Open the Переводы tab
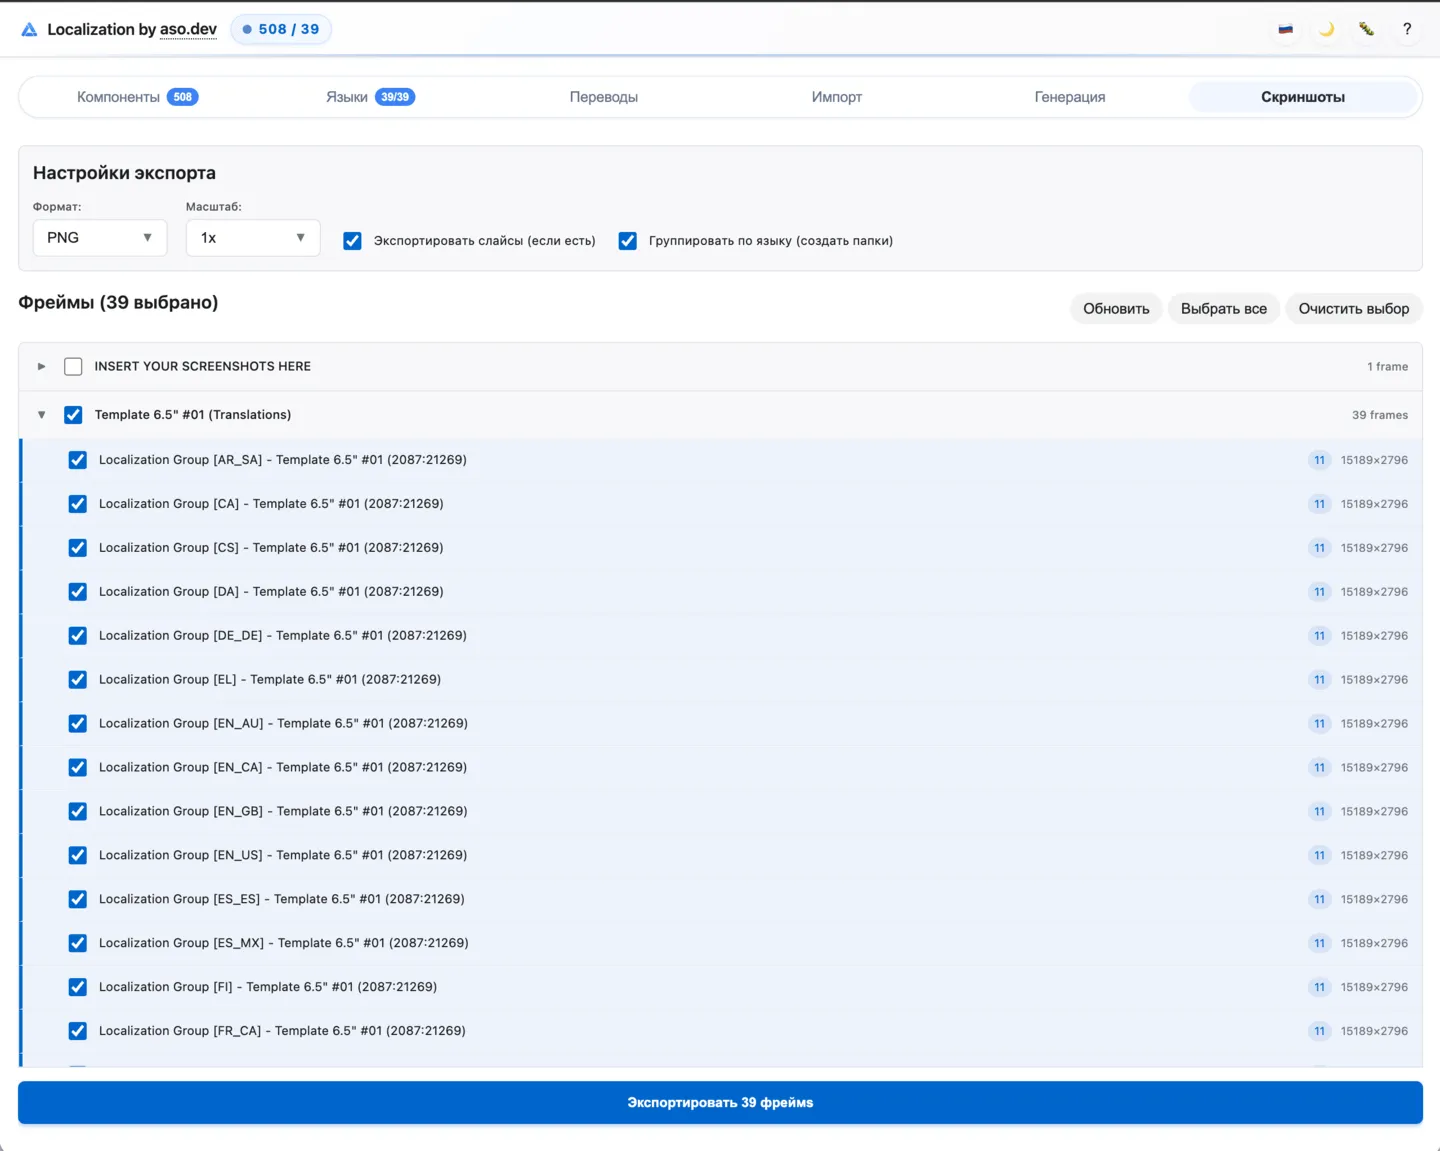 point(603,97)
